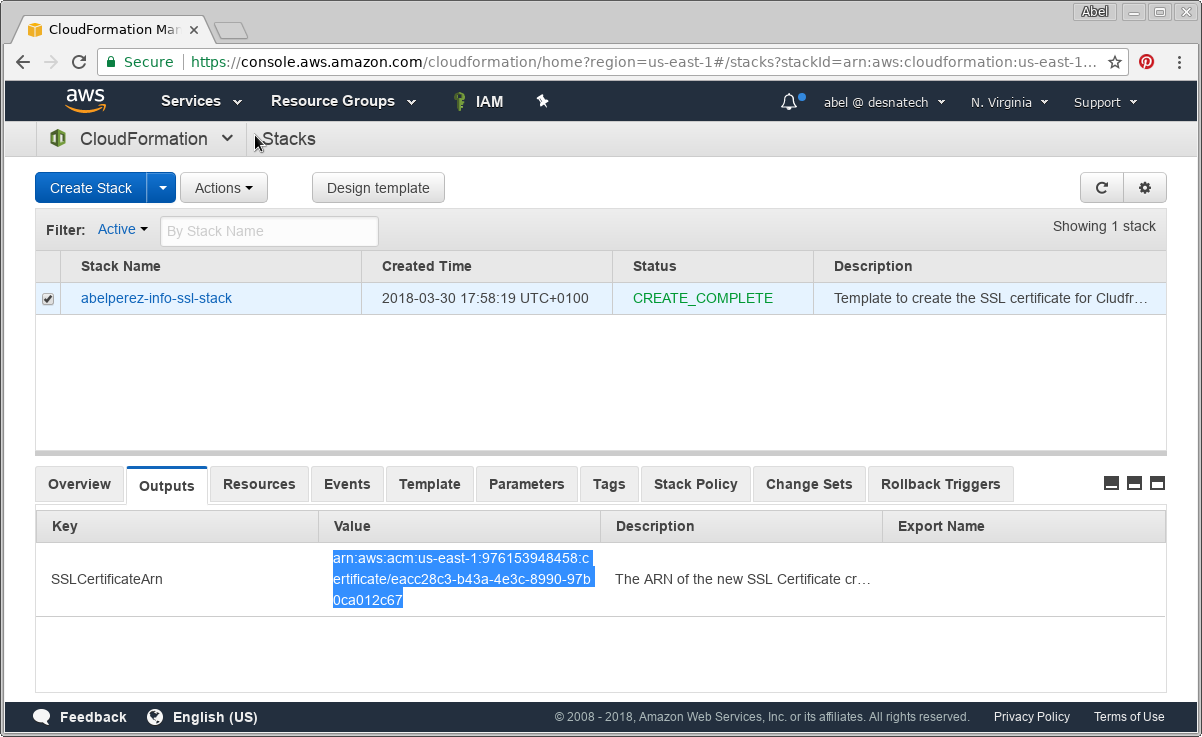Screen dimensions: 1202x737
Task: Open the Services dropdown menu
Action: coord(201,101)
